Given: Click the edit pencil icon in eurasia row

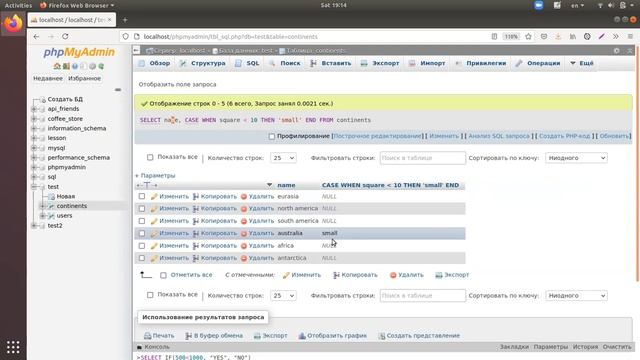Looking at the screenshot, I should tap(154, 196).
